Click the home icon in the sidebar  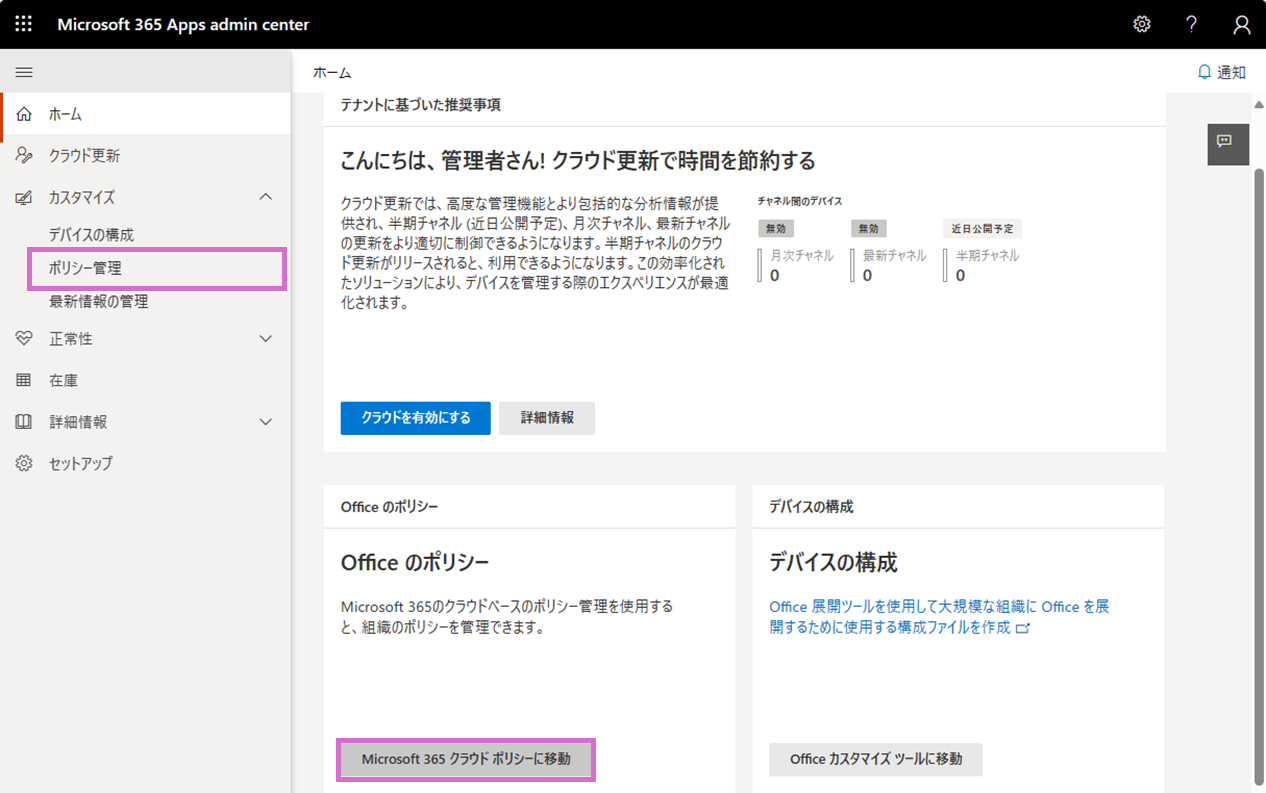tap(24, 114)
